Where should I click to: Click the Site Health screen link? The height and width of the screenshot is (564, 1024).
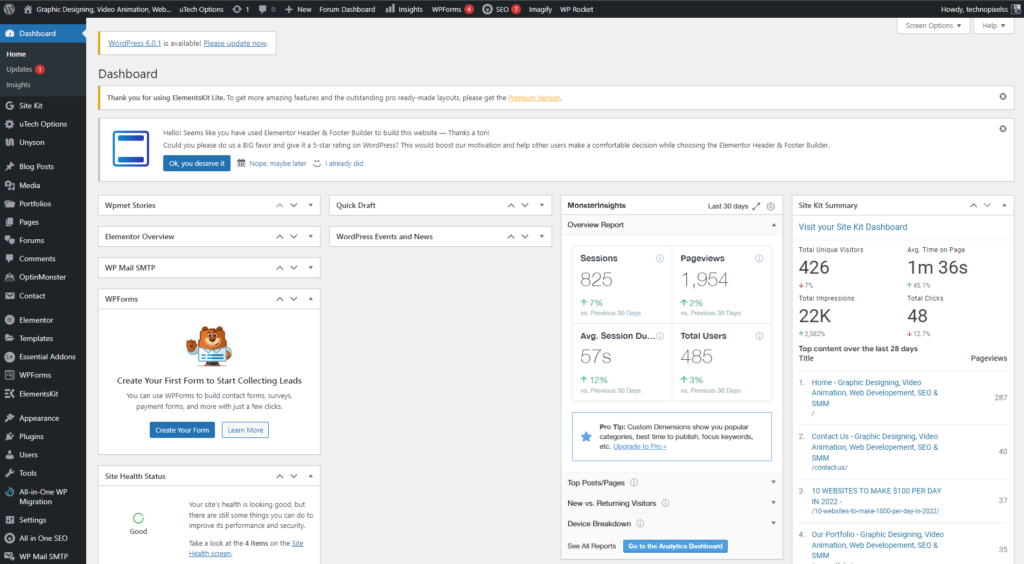(246, 548)
